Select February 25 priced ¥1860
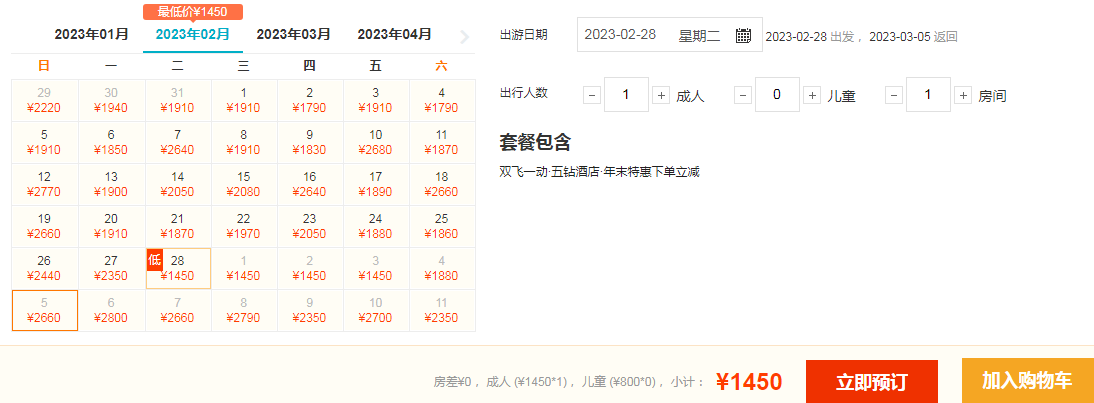This screenshot has height=403, width=1094. tap(441, 226)
